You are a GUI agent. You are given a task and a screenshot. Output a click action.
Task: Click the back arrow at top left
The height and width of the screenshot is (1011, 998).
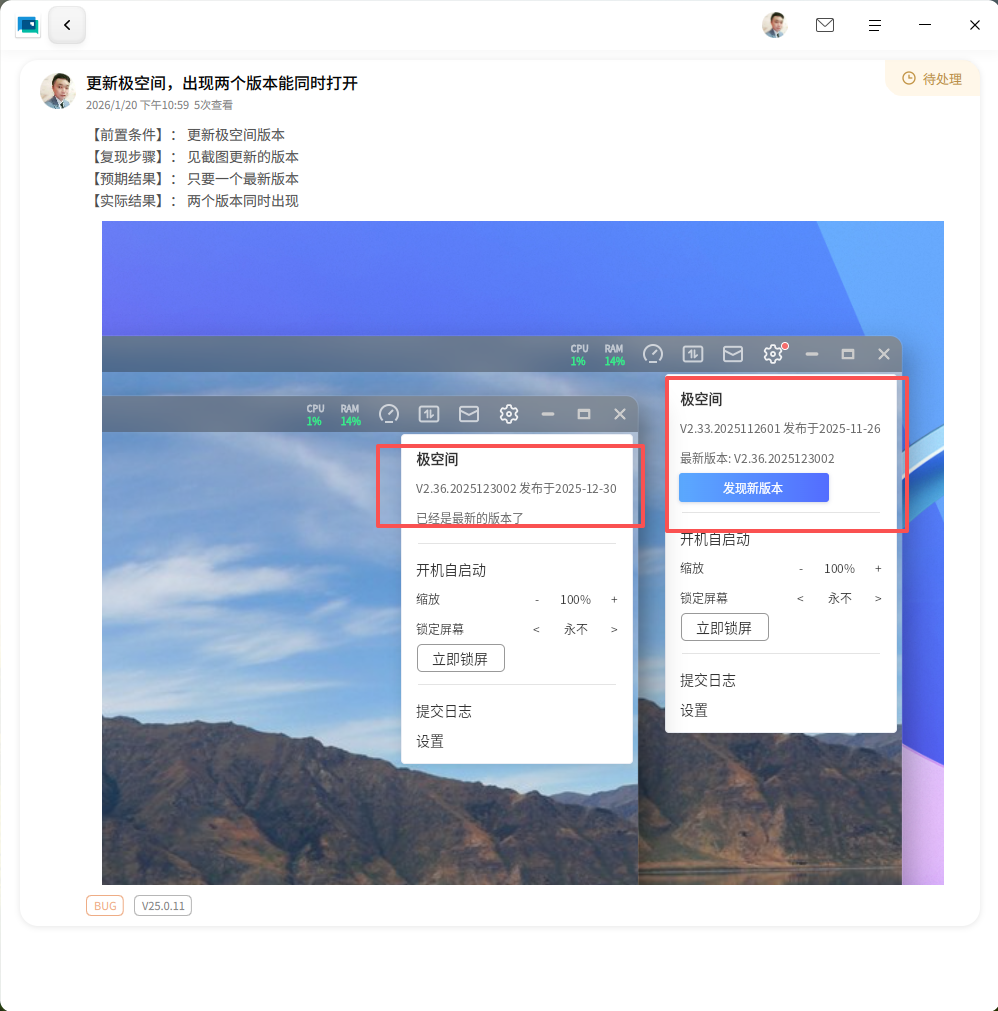[x=66, y=24]
